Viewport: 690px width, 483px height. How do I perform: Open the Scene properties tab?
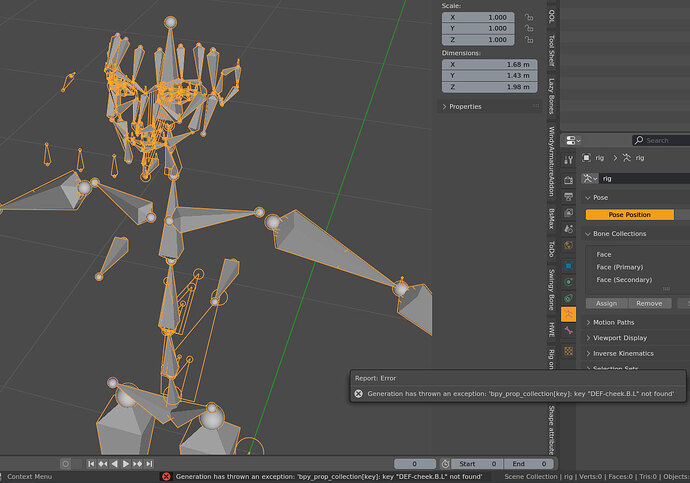(568, 229)
